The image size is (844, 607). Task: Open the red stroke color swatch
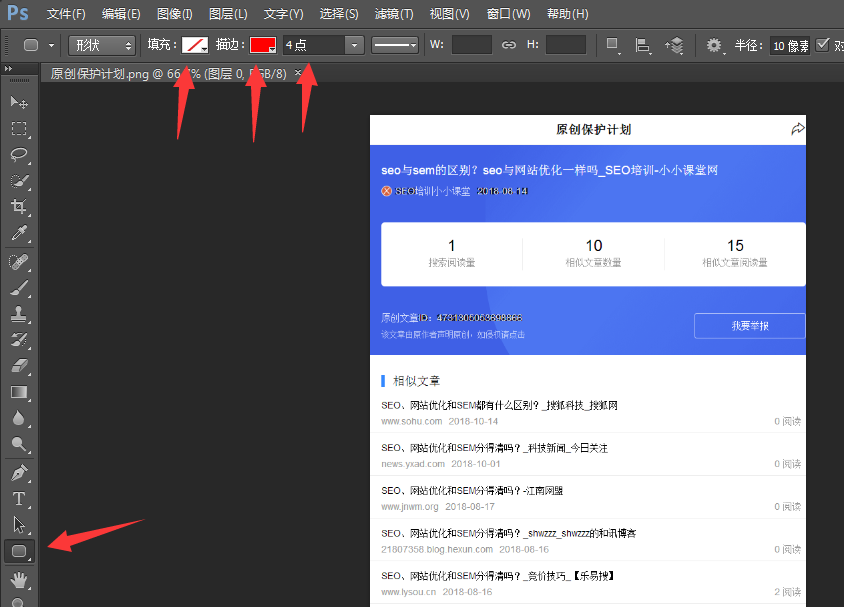(x=263, y=45)
